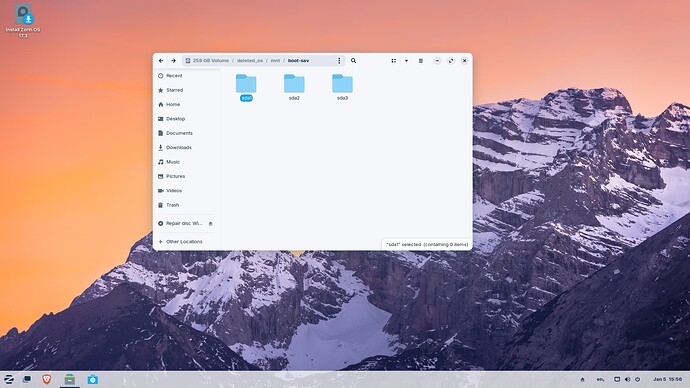Click the "sda1" selected status text
This screenshot has height=388, width=690.
[427, 245]
